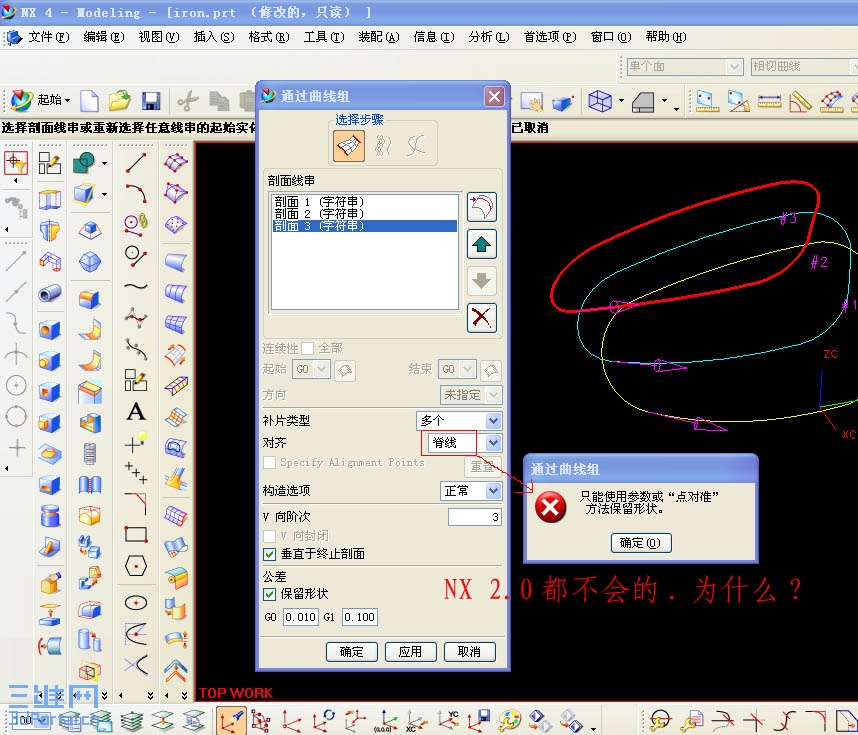Toggle the Specify Alignment Points checkbox
This screenshot has width=858, height=735.
coord(269,462)
